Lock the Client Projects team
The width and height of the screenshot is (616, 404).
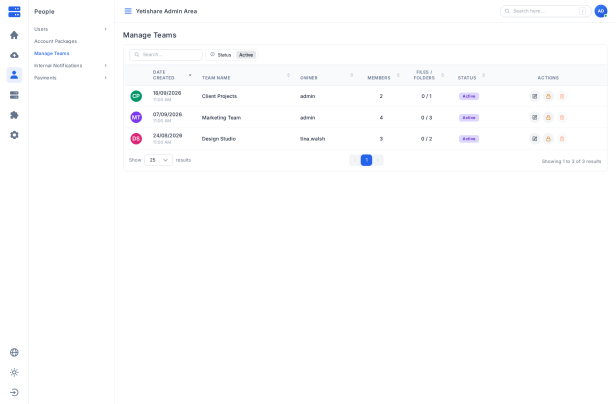(x=548, y=96)
